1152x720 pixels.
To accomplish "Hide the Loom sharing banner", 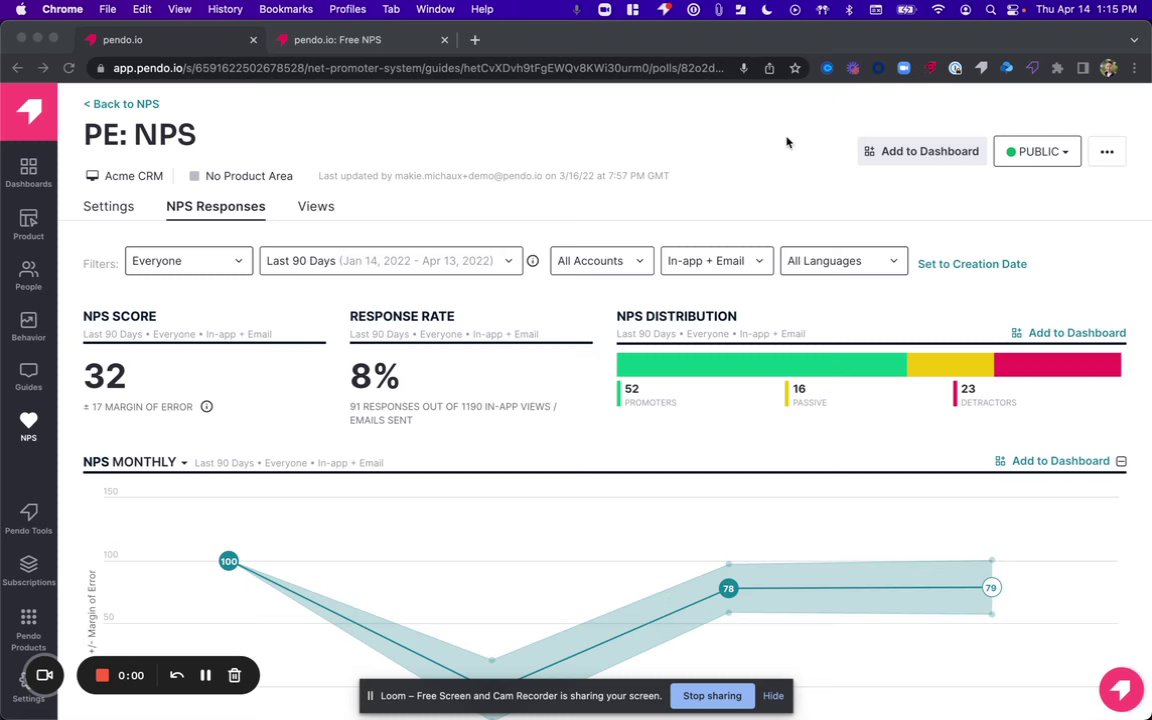I will (773, 696).
